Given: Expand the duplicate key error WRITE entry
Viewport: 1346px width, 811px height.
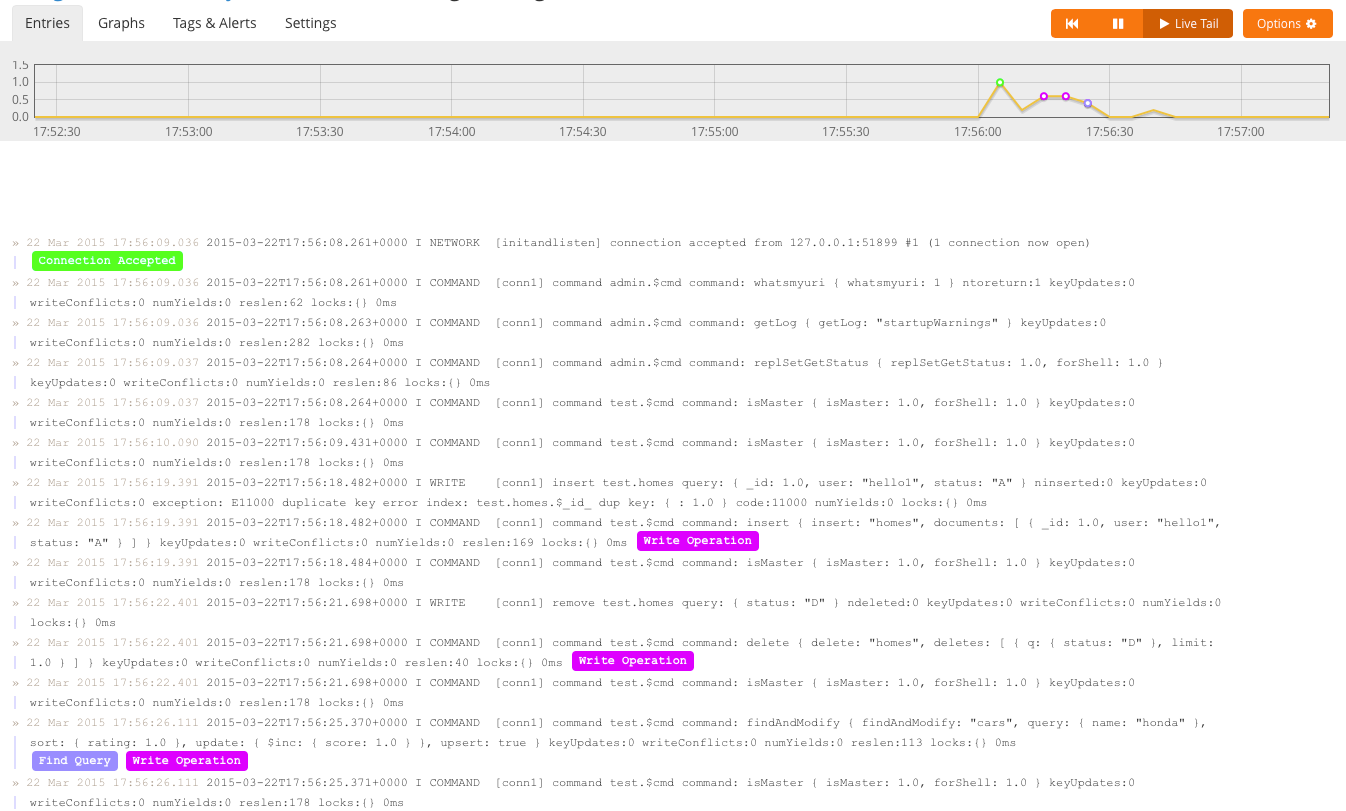Looking at the screenshot, I should pyautogui.click(x=16, y=483).
